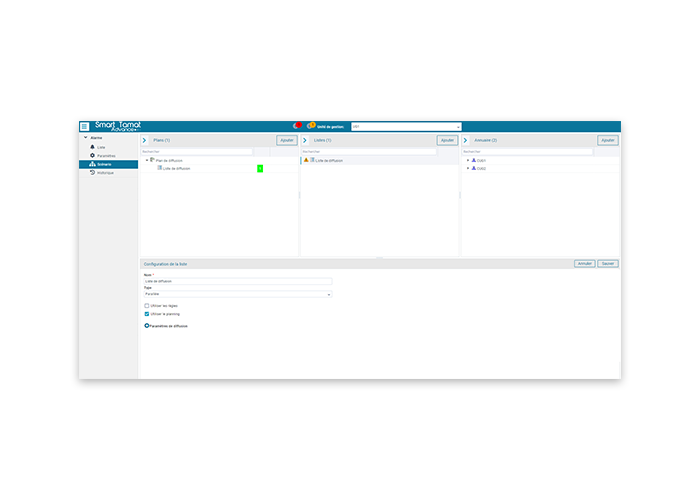Expand the CUG1 directory entry
Screen dimensions: 700x500
pyautogui.click(x=468, y=160)
